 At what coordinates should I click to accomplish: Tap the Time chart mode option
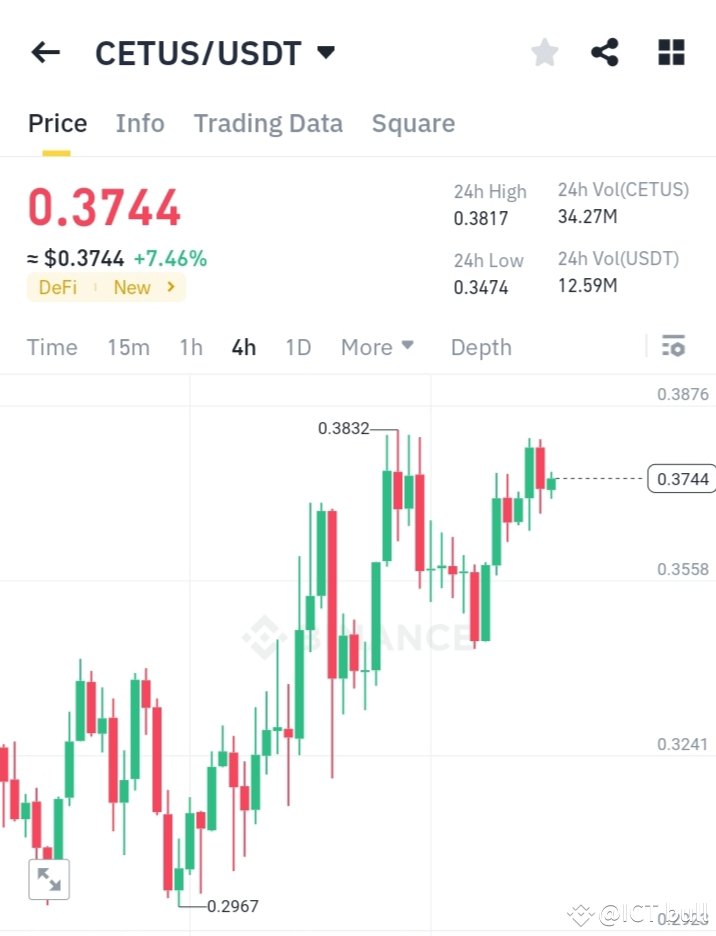(x=52, y=347)
